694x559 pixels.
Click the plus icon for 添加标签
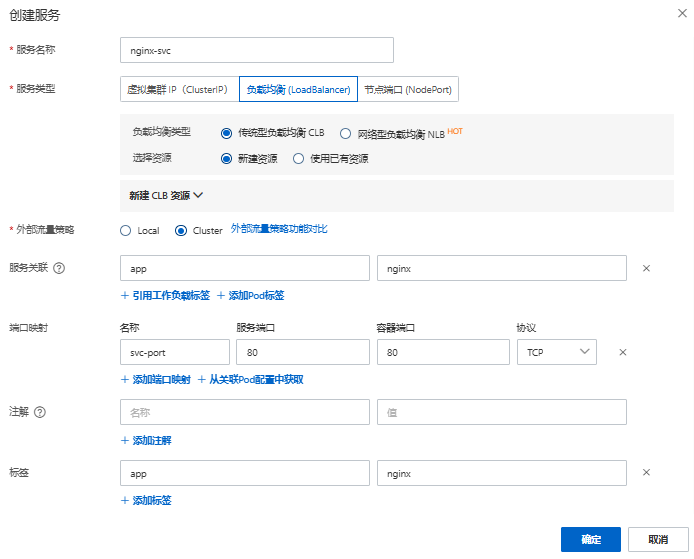[x=125, y=501]
